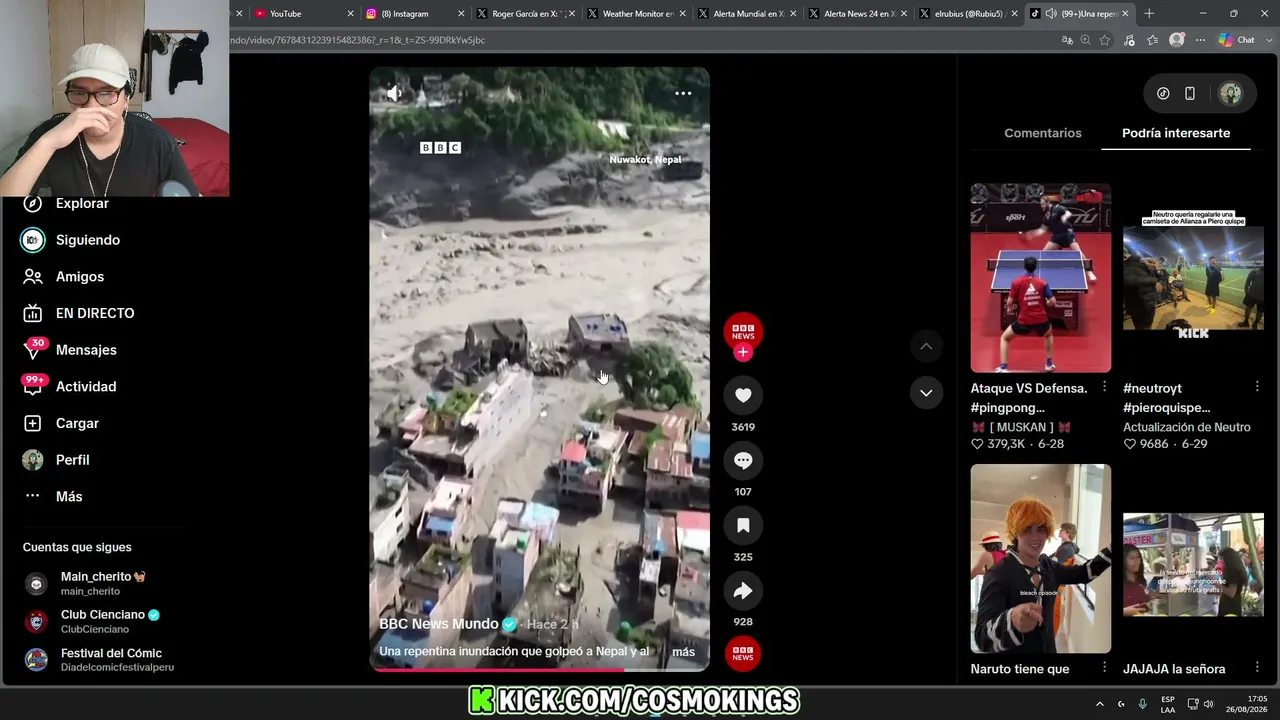Open the ping pong Ataque VS Defensa thumbnail
This screenshot has width=1280, height=720.
click(x=1040, y=278)
